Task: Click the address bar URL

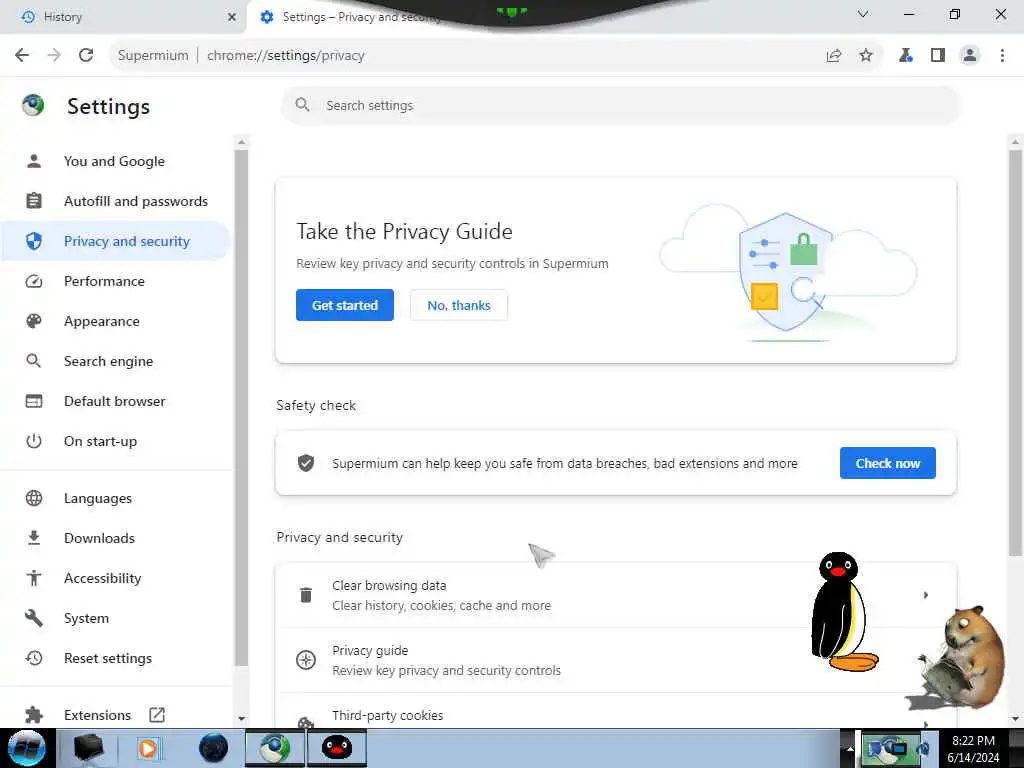Action: point(285,56)
